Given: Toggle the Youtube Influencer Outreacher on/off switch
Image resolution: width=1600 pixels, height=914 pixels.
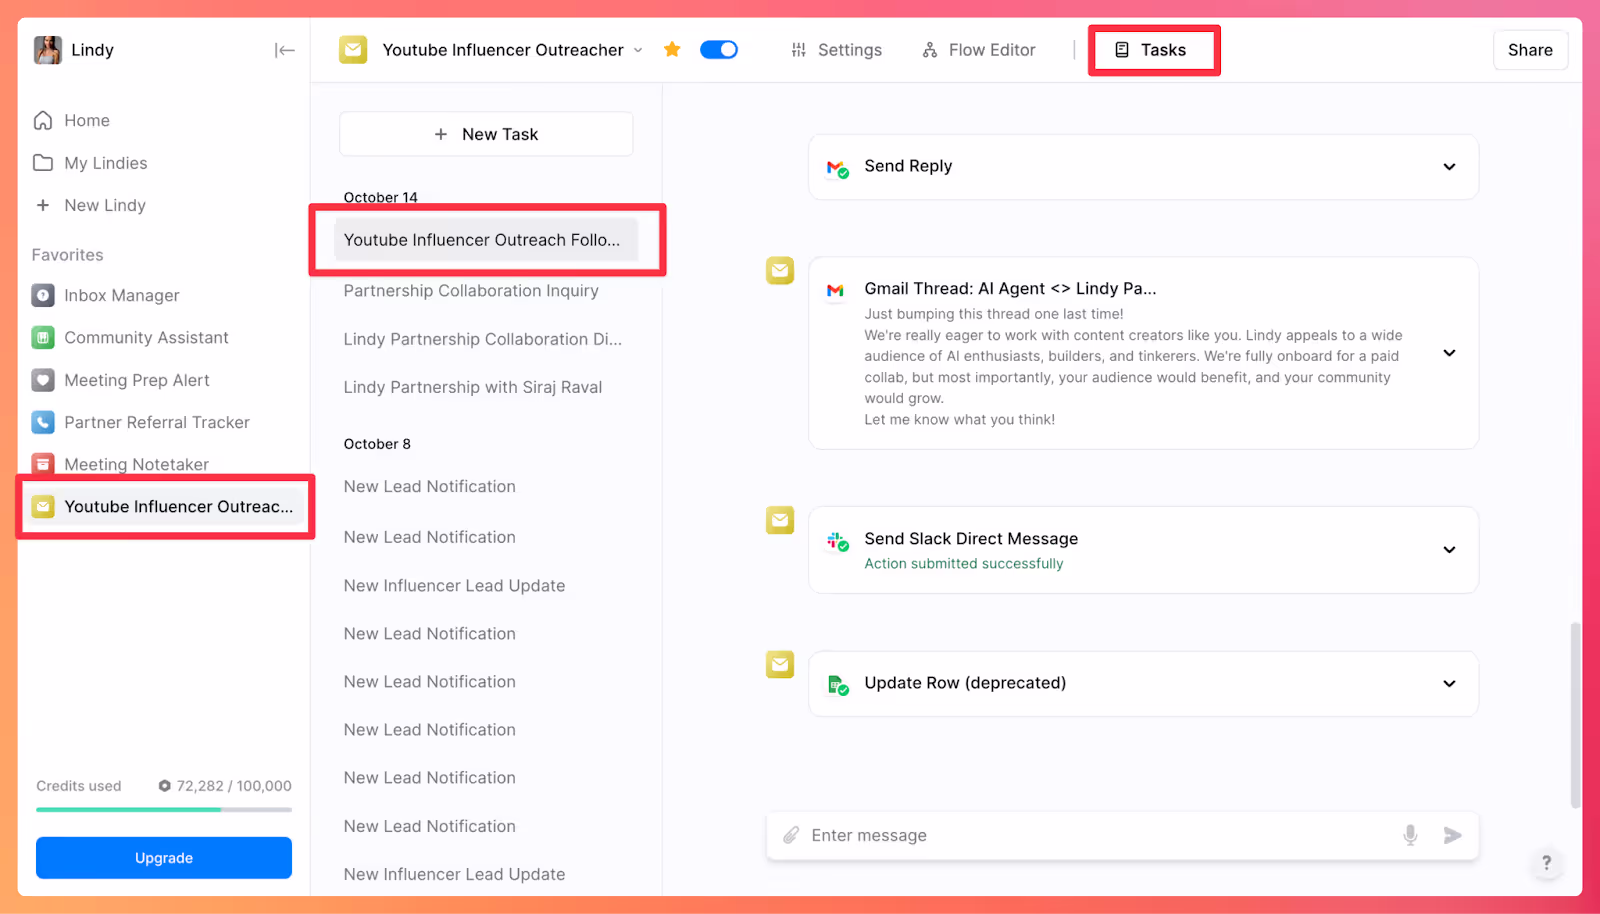Looking at the screenshot, I should [x=719, y=50].
